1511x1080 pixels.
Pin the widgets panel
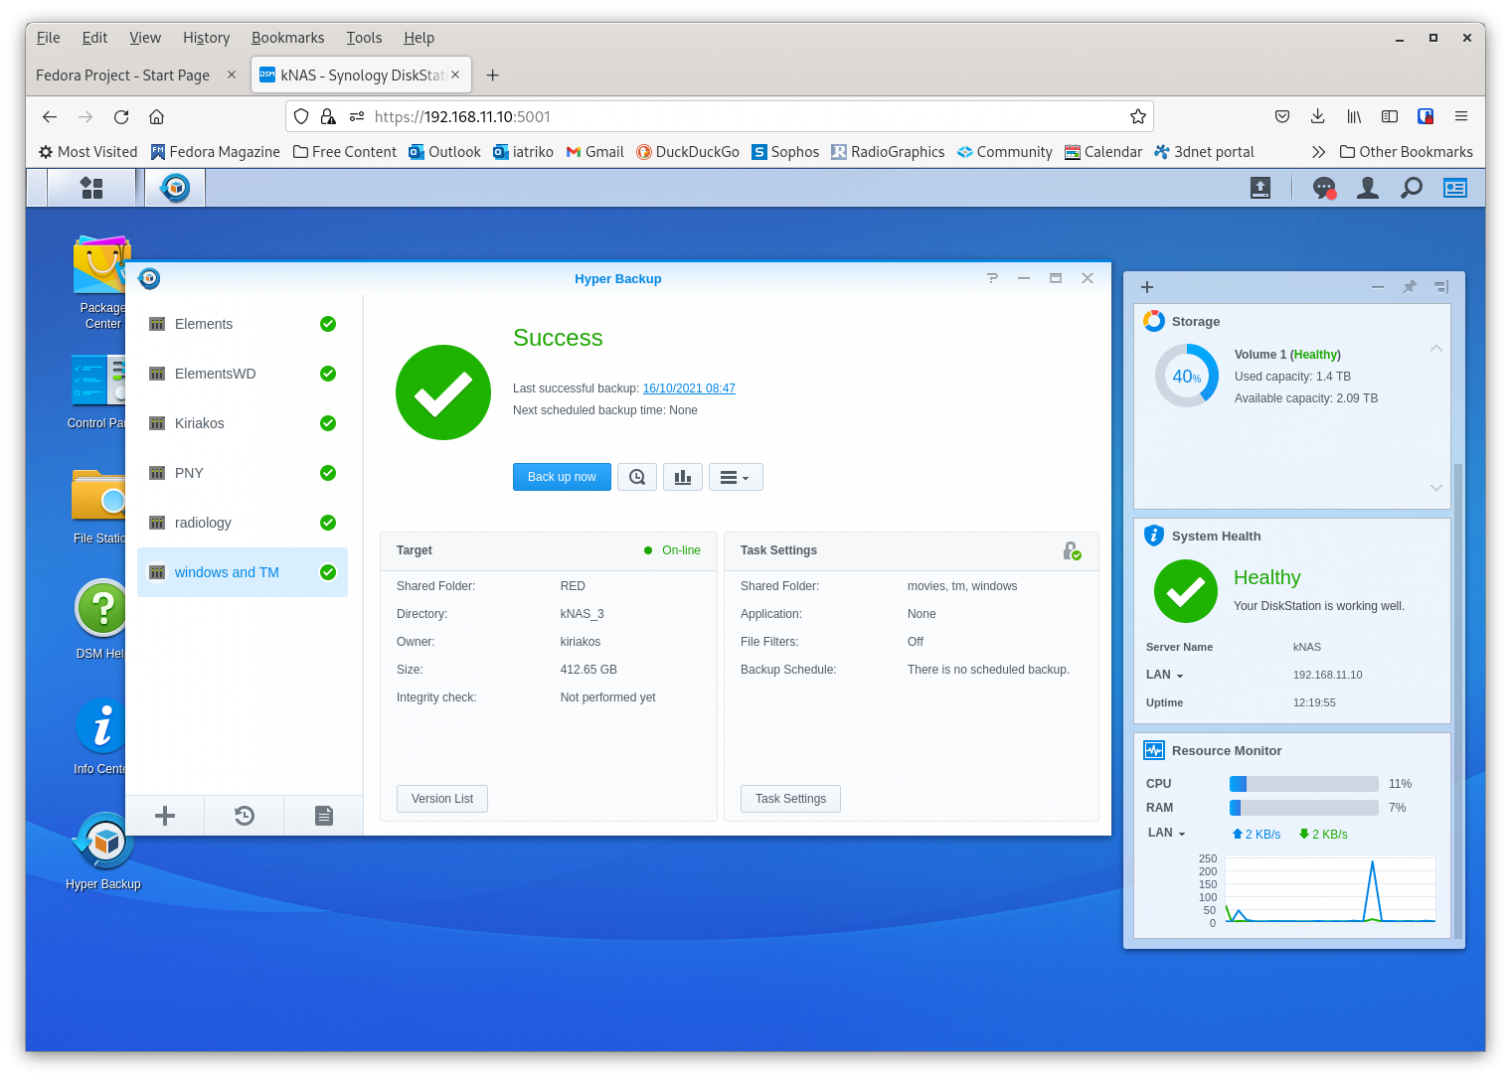click(1409, 287)
